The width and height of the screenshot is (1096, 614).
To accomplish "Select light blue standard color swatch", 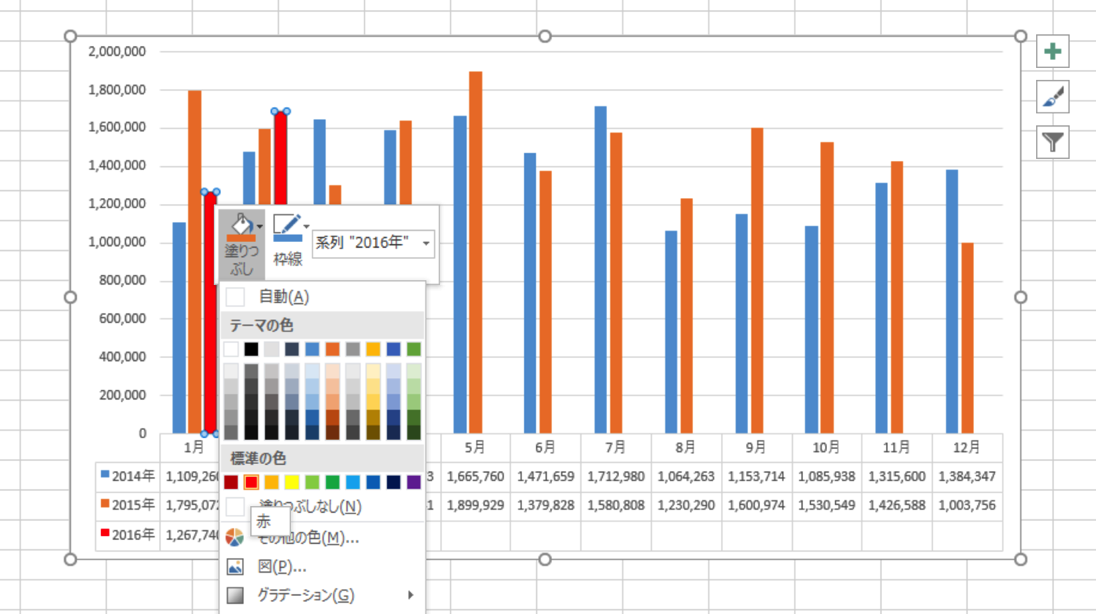I will [352, 482].
